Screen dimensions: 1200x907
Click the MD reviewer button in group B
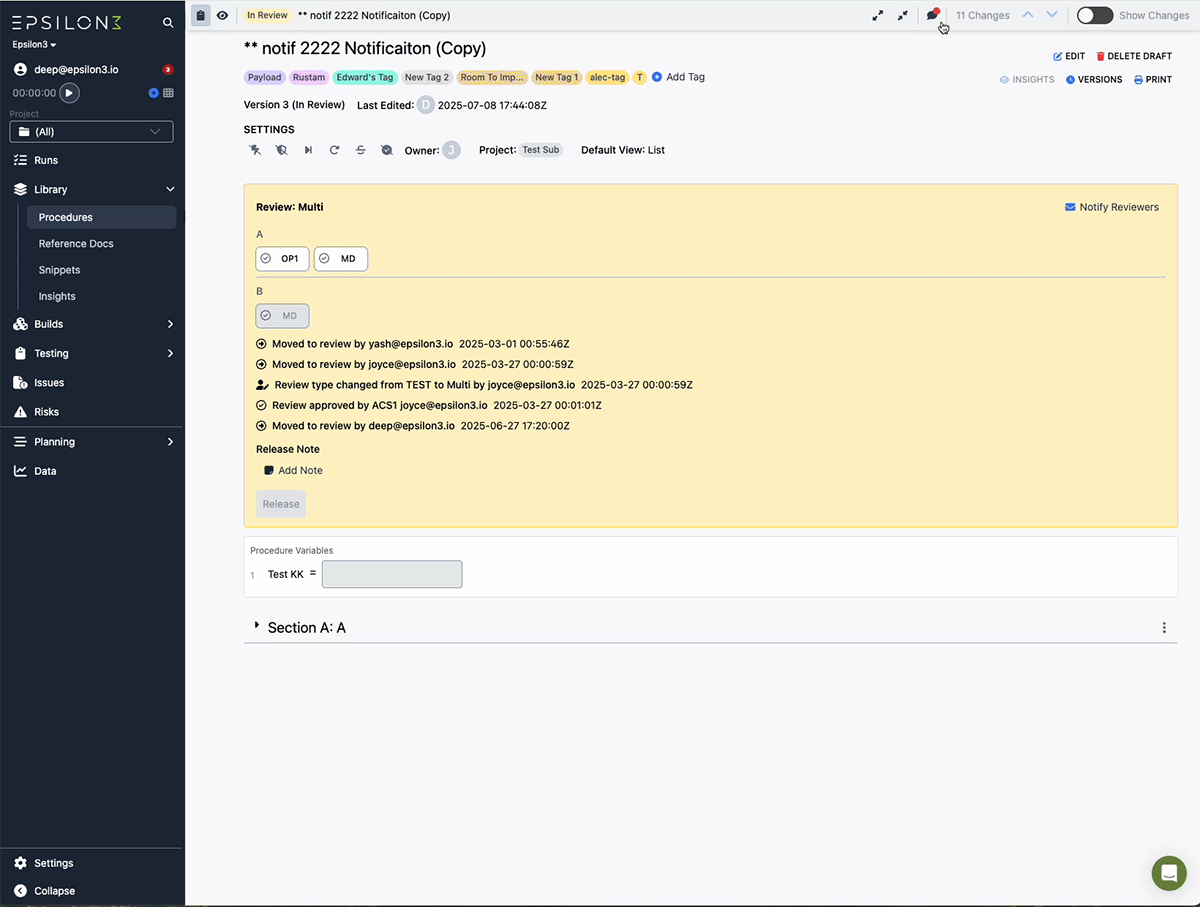point(283,316)
